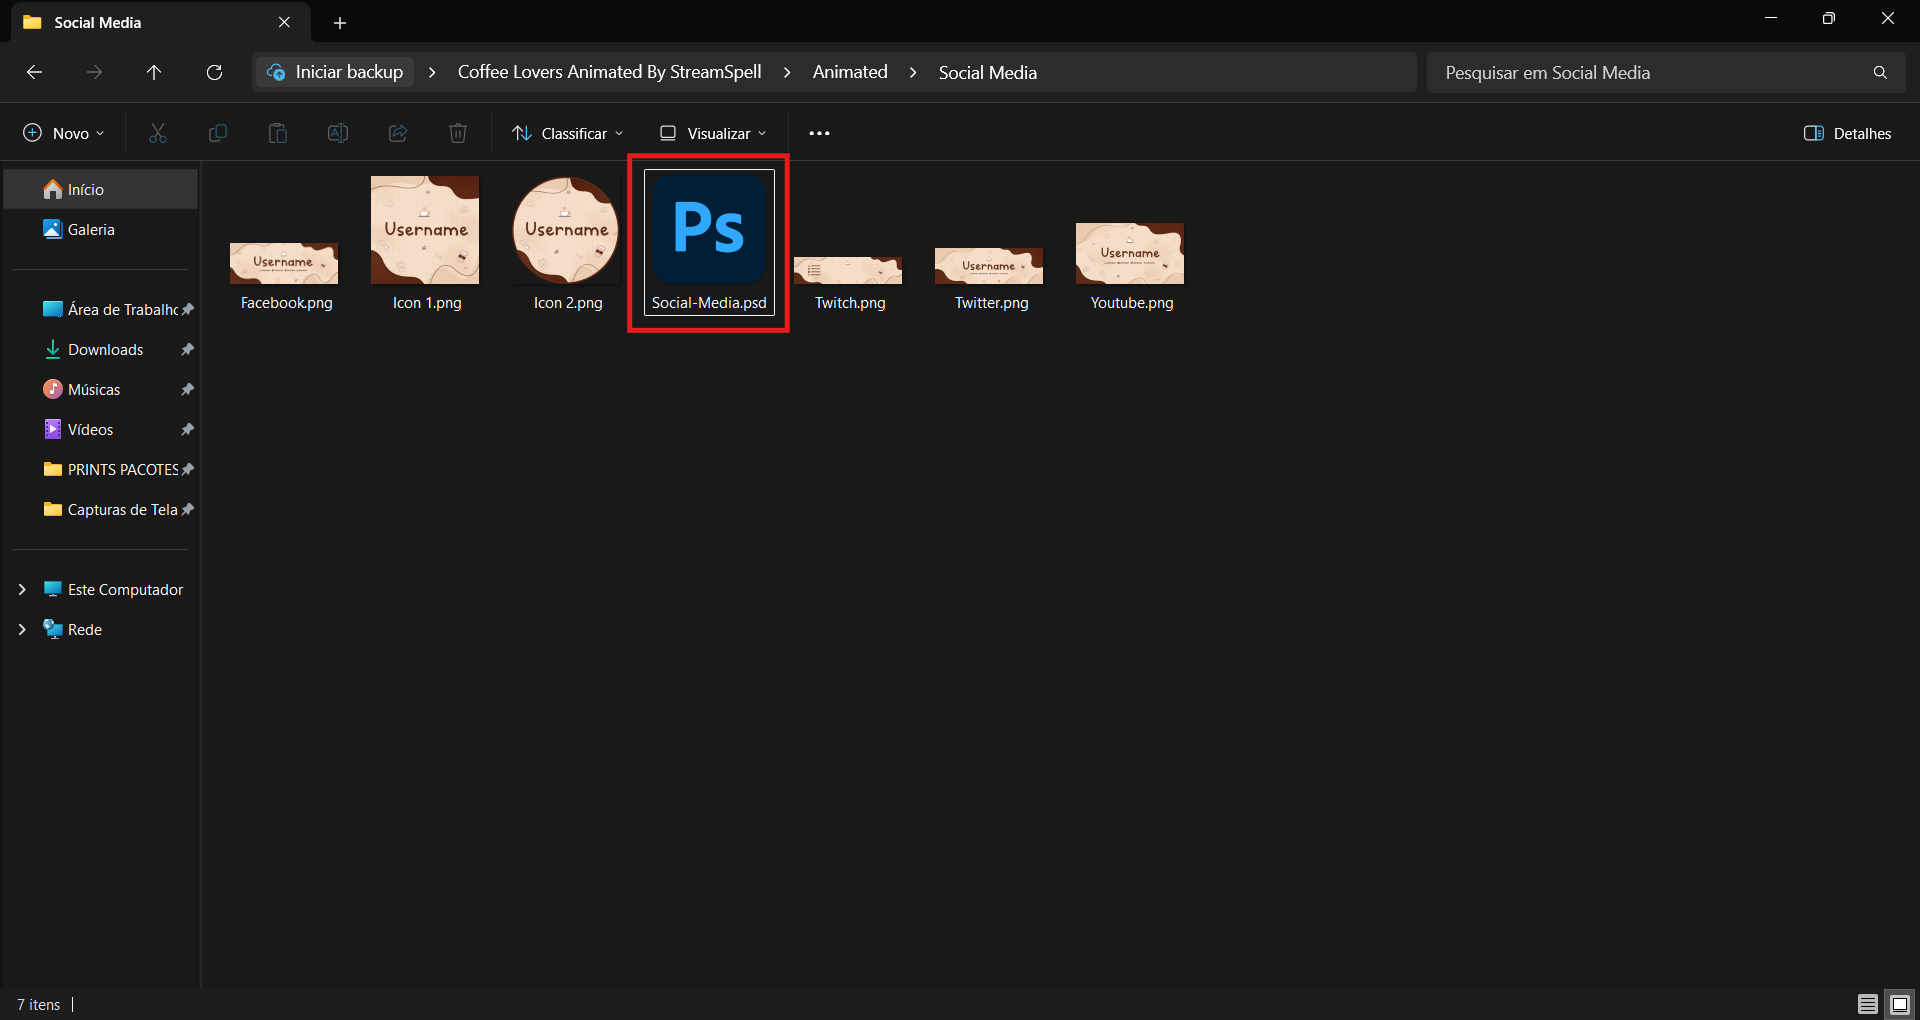The image size is (1920, 1020).
Task: Close the Social Media tab
Action: (284, 22)
